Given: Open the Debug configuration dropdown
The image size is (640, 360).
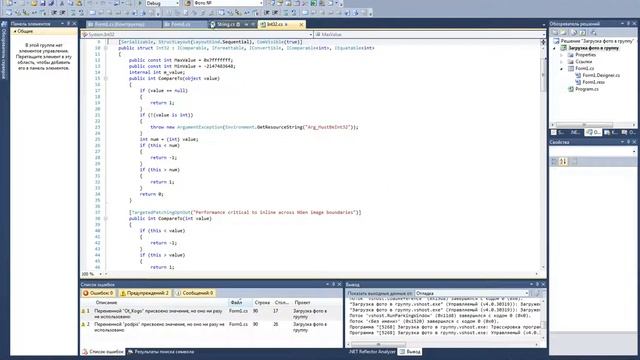Looking at the screenshot, I should (162, 3).
